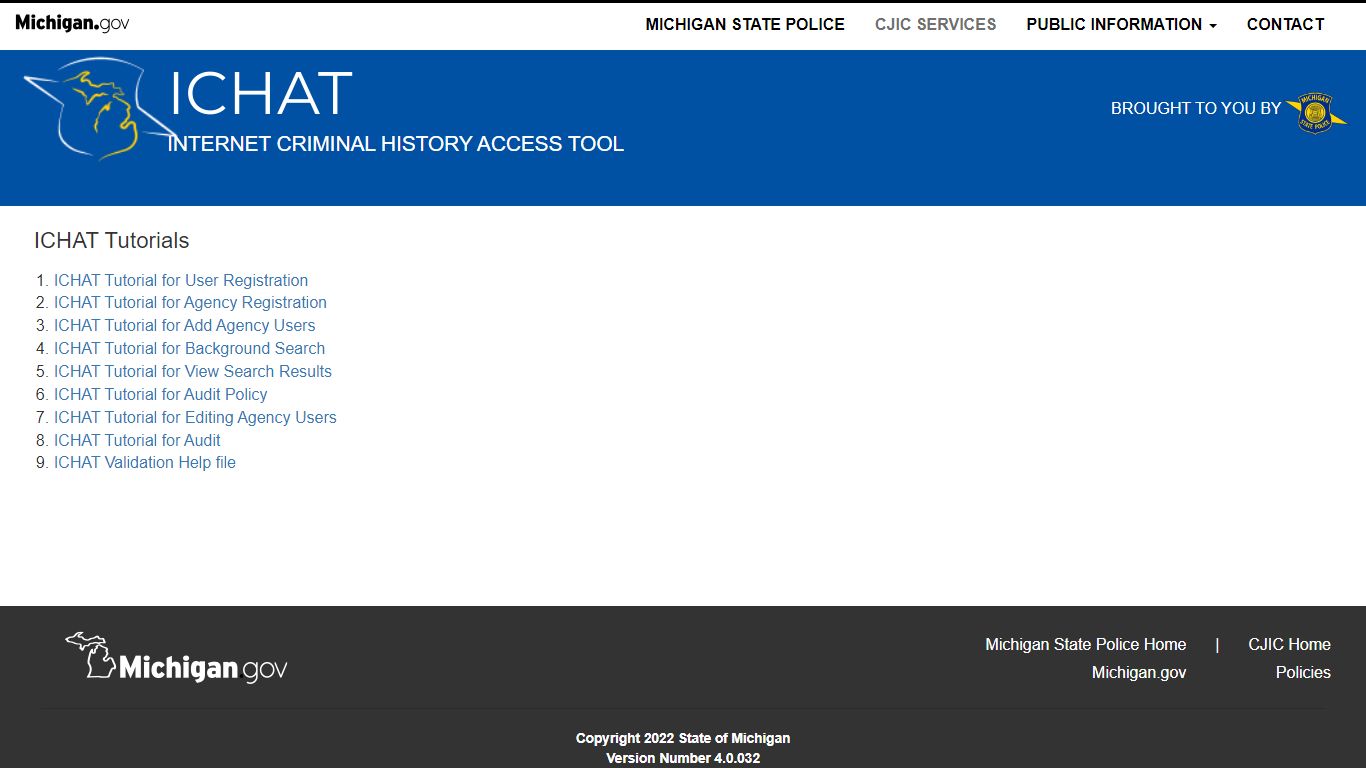Click the Brought To You By text
The width and height of the screenshot is (1366, 768).
pos(1196,108)
